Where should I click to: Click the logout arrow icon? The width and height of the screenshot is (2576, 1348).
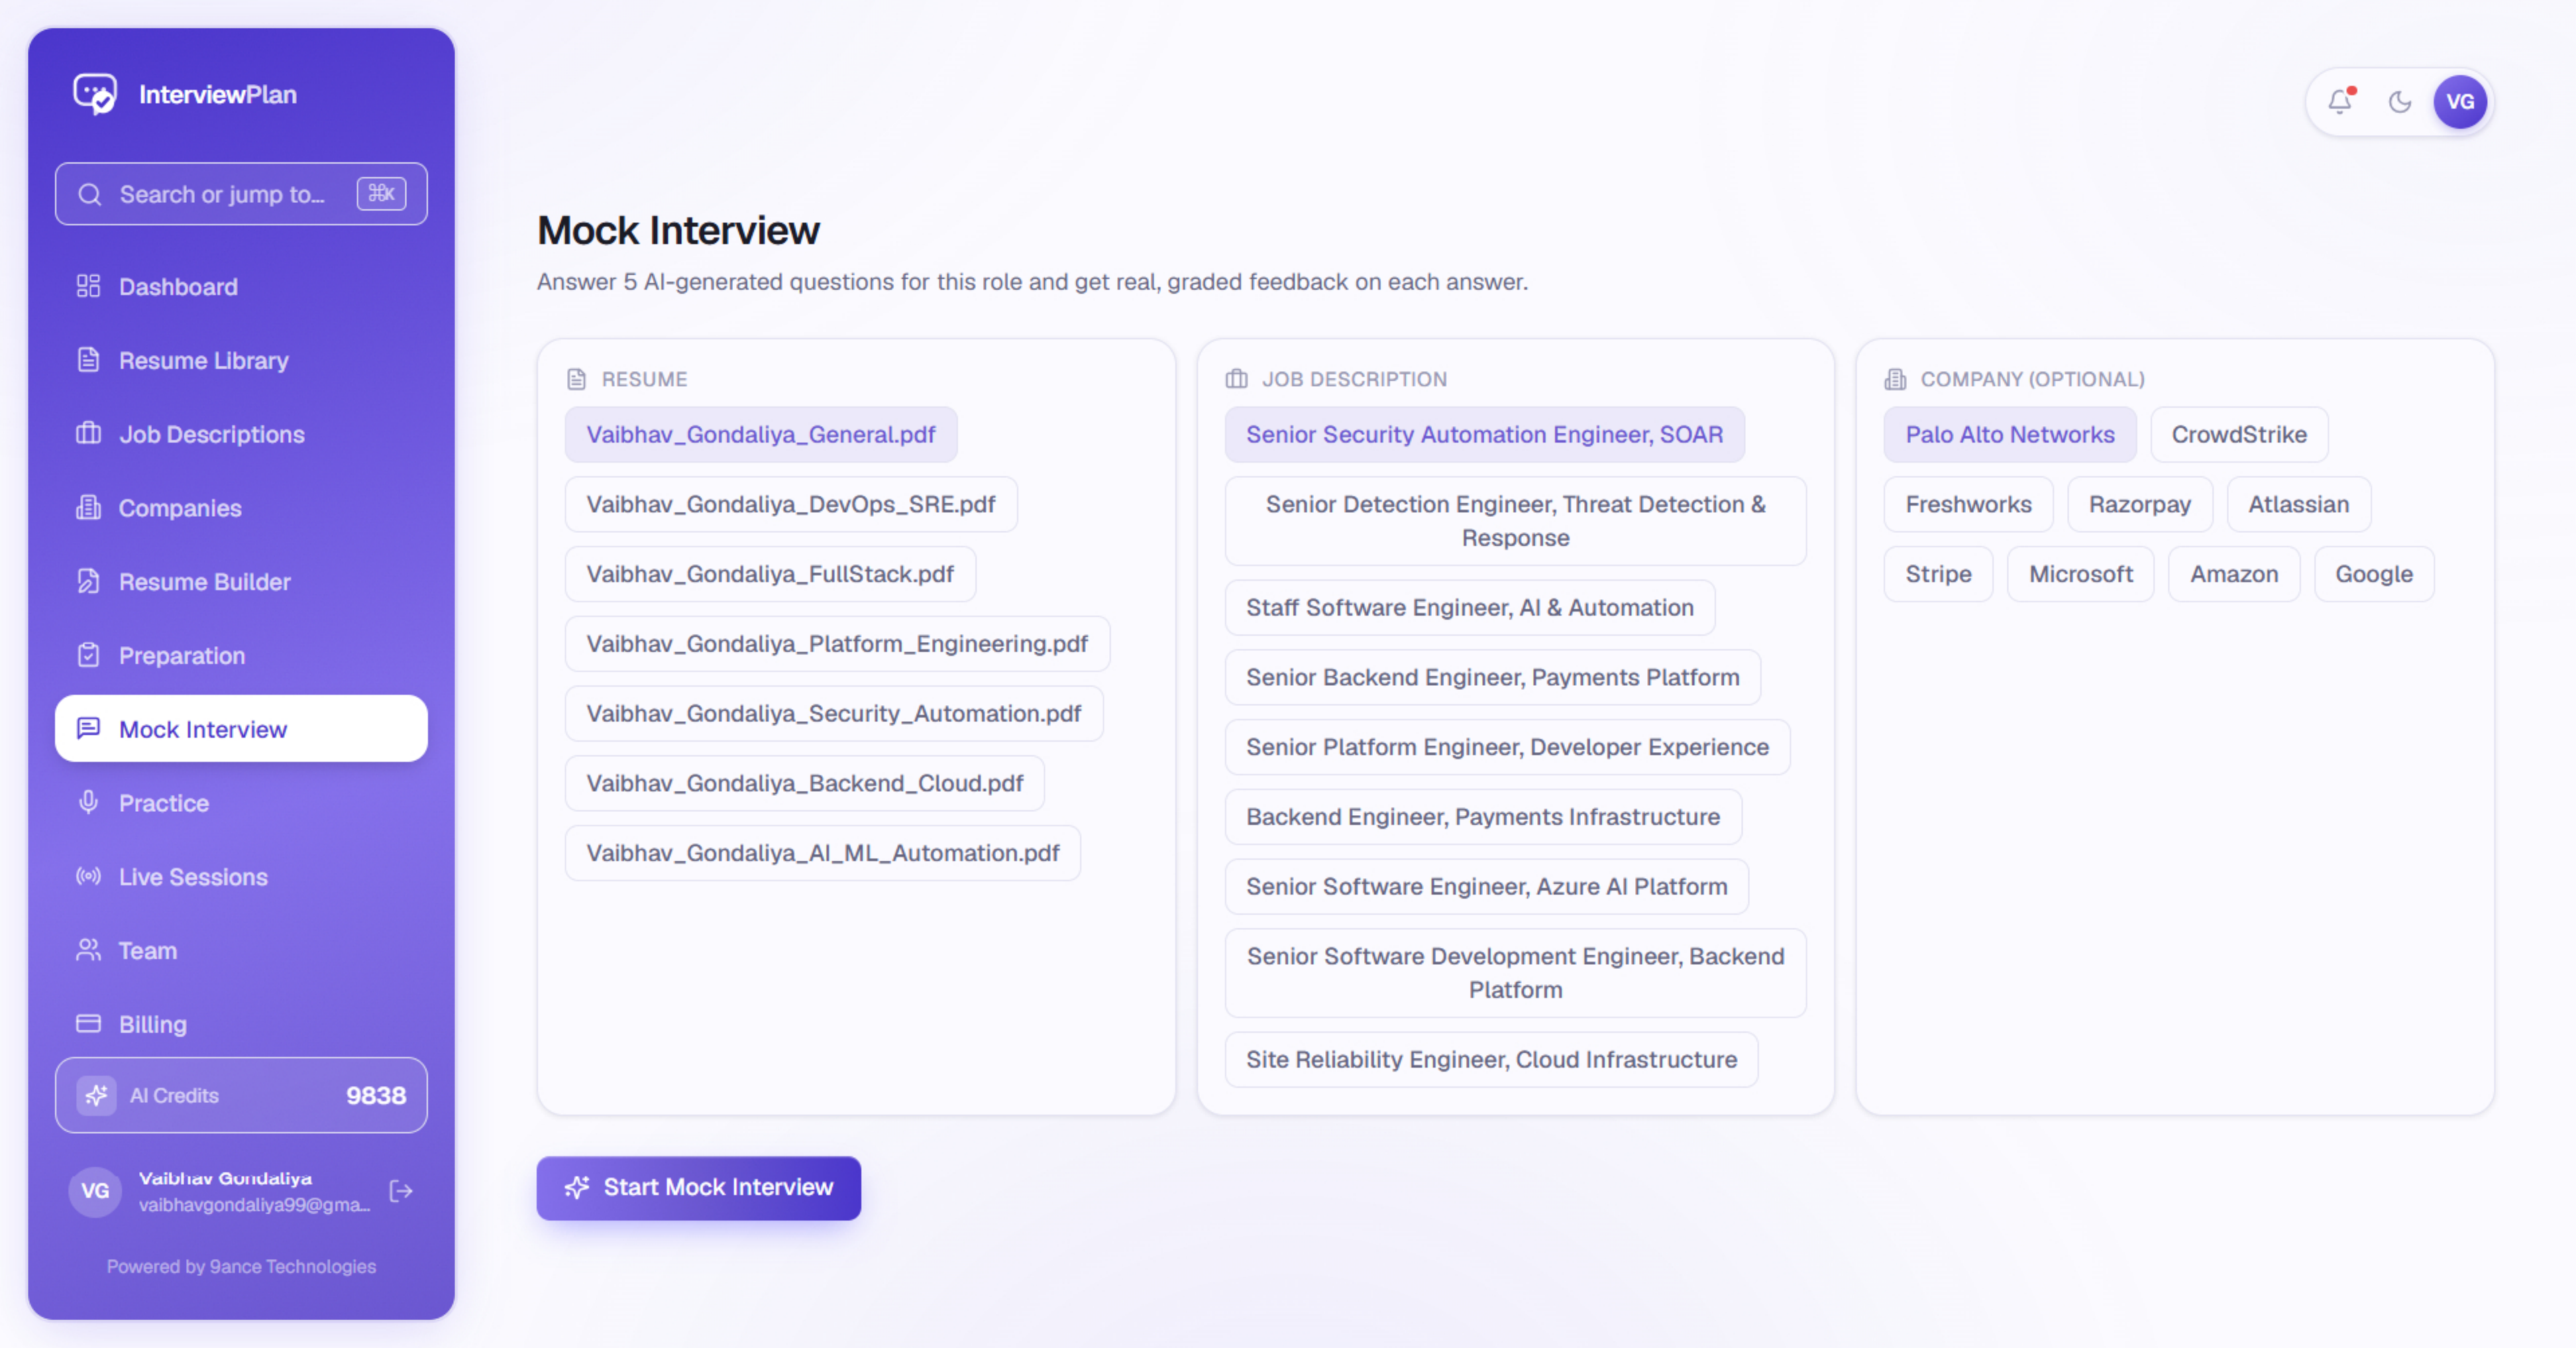click(401, 1191)
